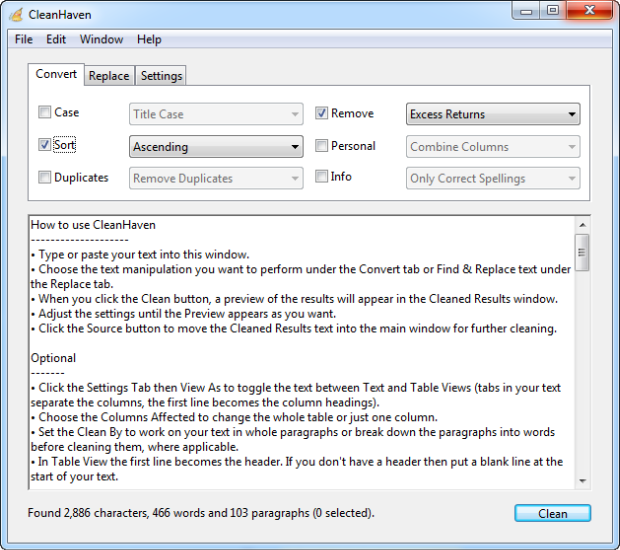Image resolution: width=620 pixels, height=550 pixels.
Task: Open the Combine Columns dropdown
Action: coord(493,147)
